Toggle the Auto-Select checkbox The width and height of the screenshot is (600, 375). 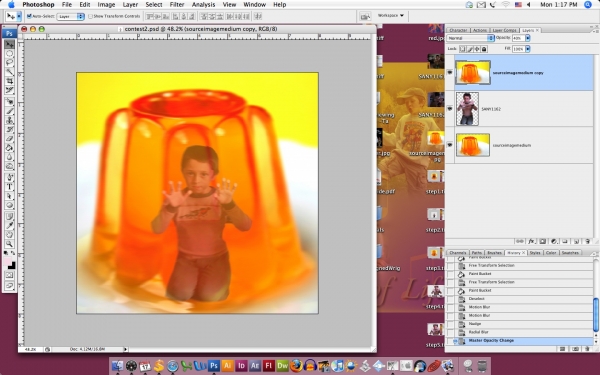[x=29, y=16]
